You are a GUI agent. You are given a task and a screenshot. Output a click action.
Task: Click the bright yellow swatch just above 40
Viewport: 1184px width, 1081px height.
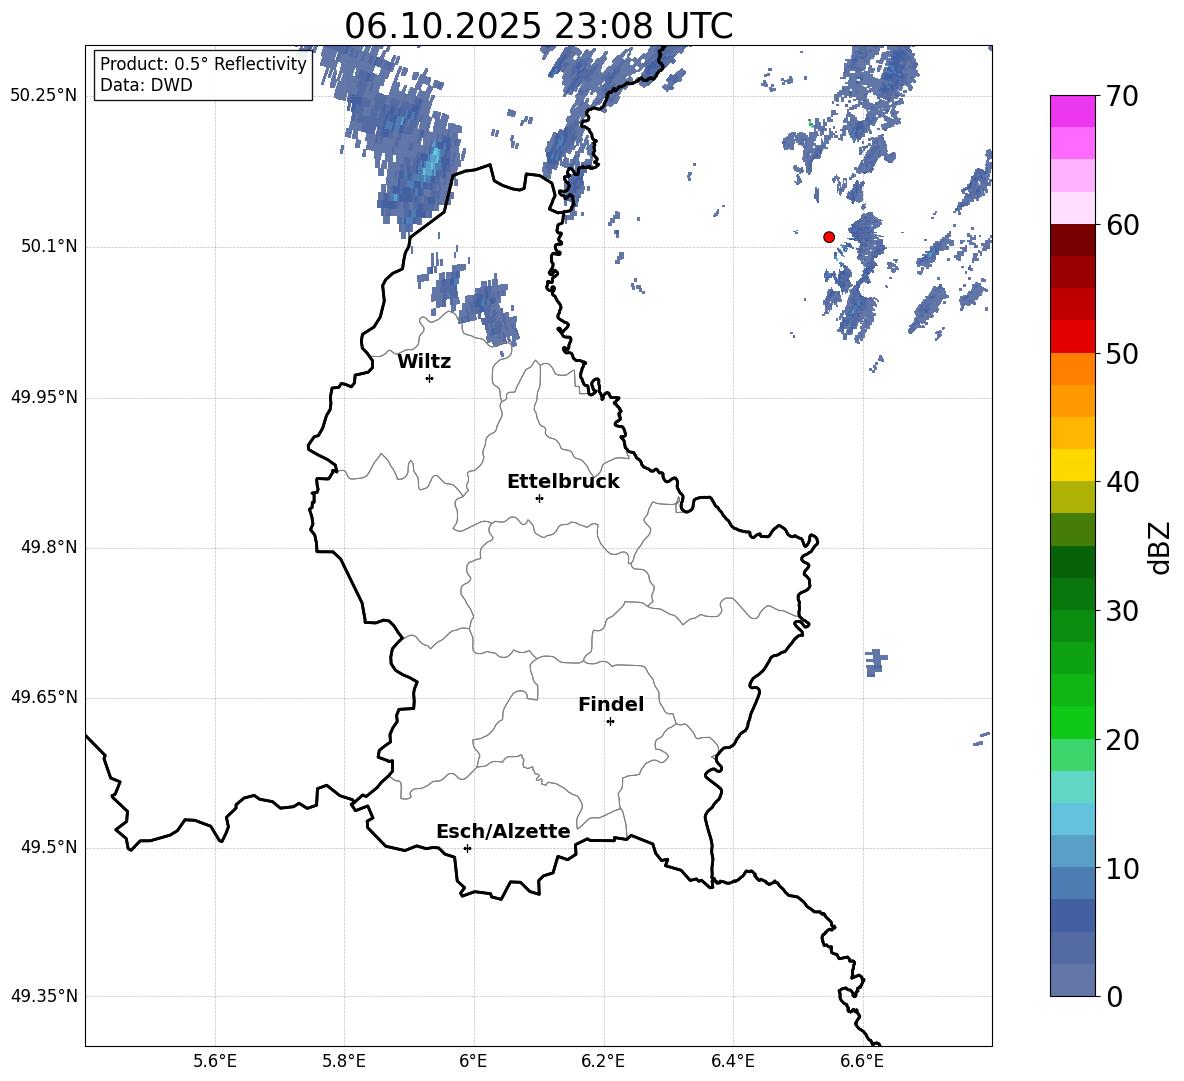(1073, 465)
